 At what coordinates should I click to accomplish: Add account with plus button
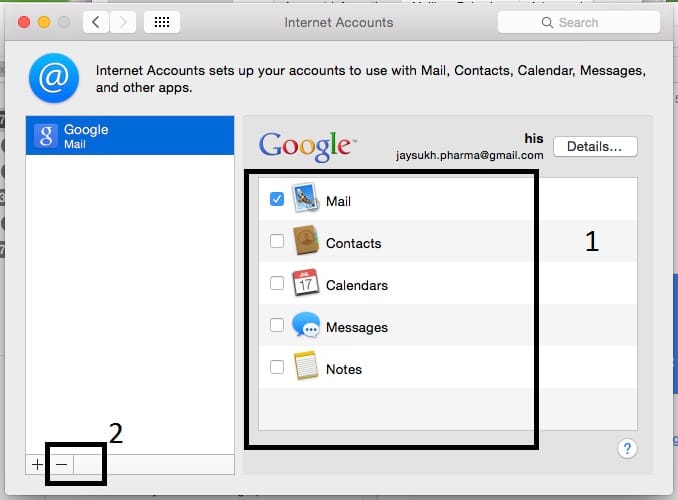click(x=37, y=465)
